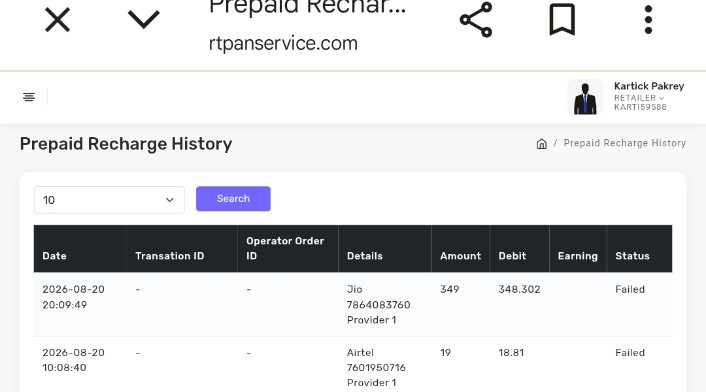Click the Transation ID column header

170,256
